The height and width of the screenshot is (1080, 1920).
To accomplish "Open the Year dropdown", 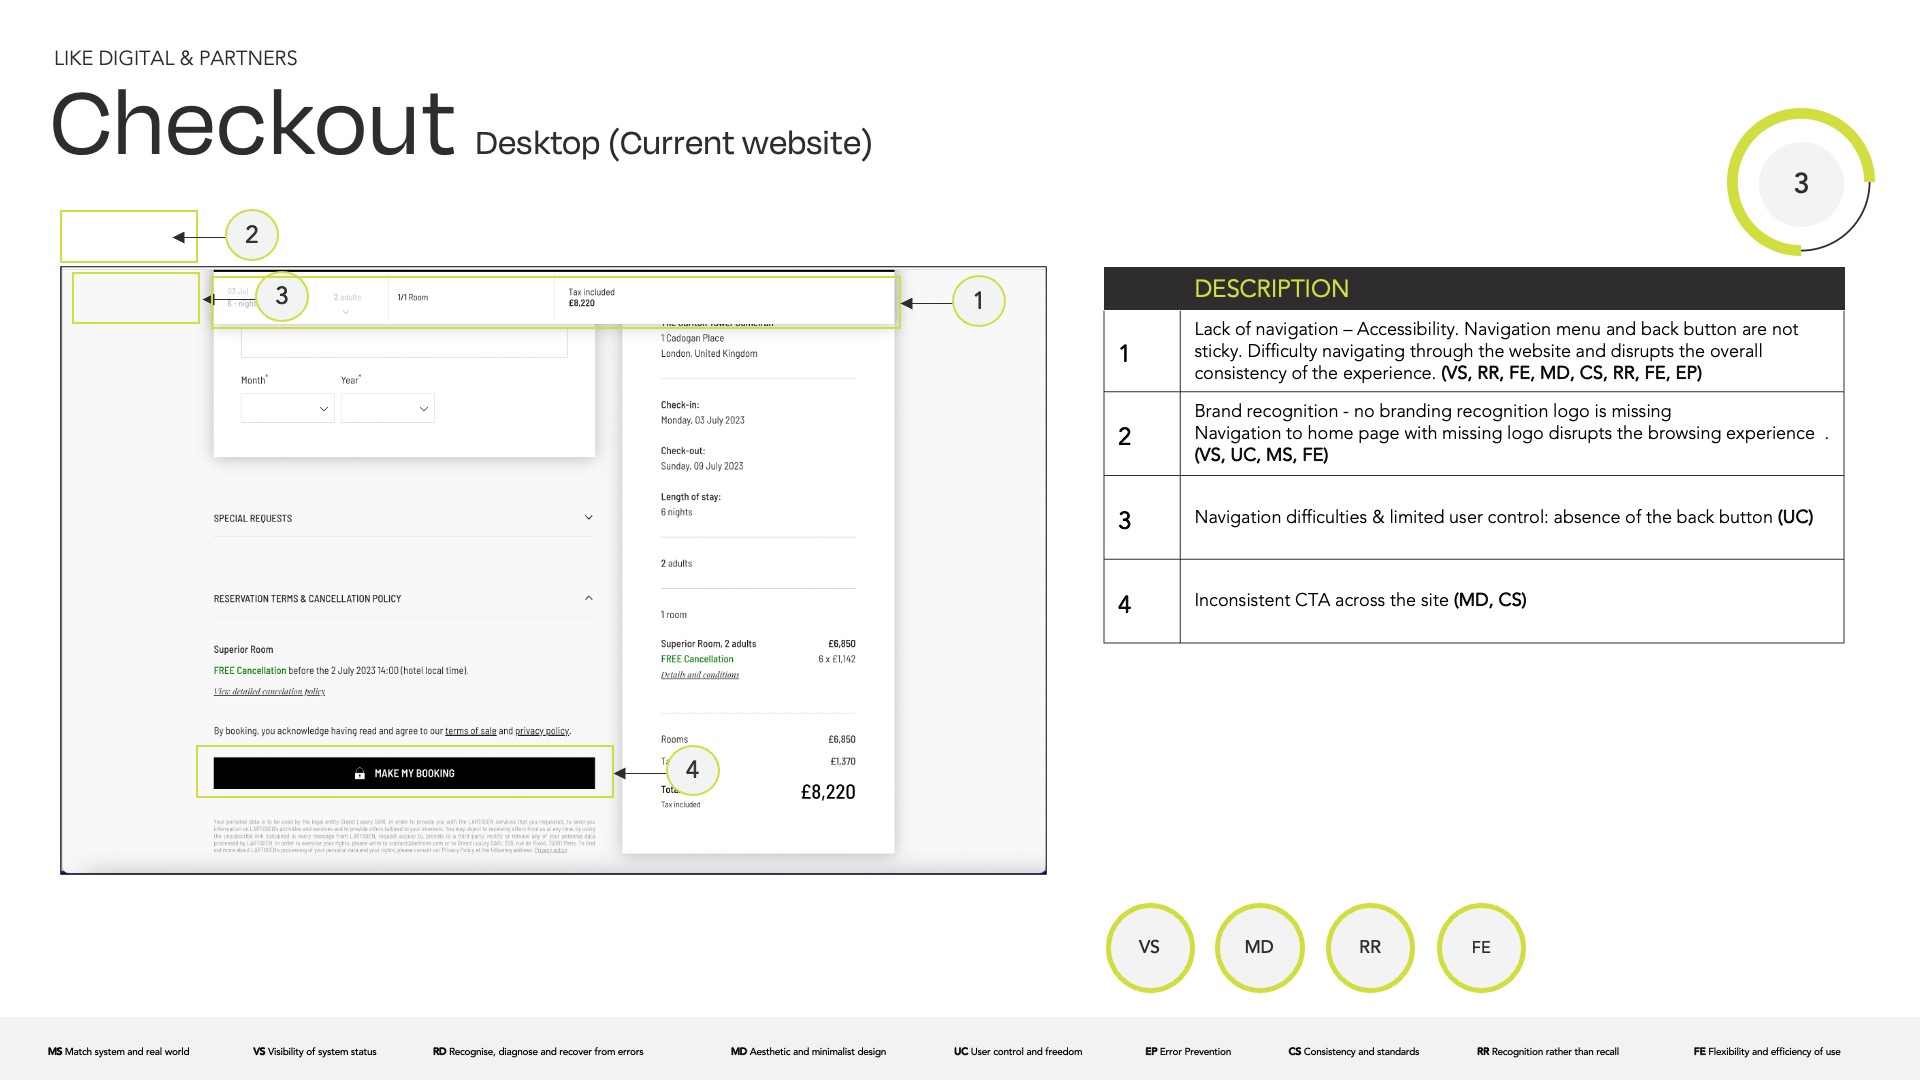I will point(387,409).
